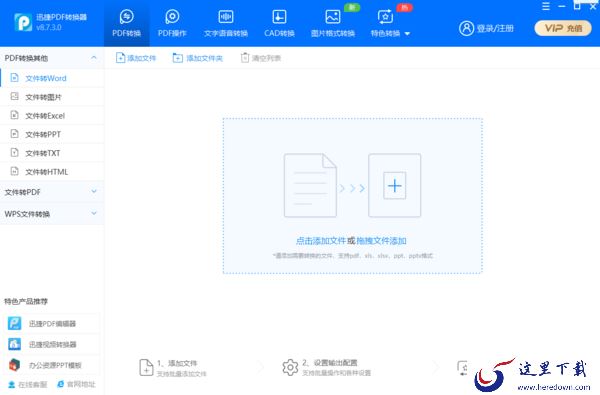Switch to the PDF操作 tab
600x395 pixels.
172,23
